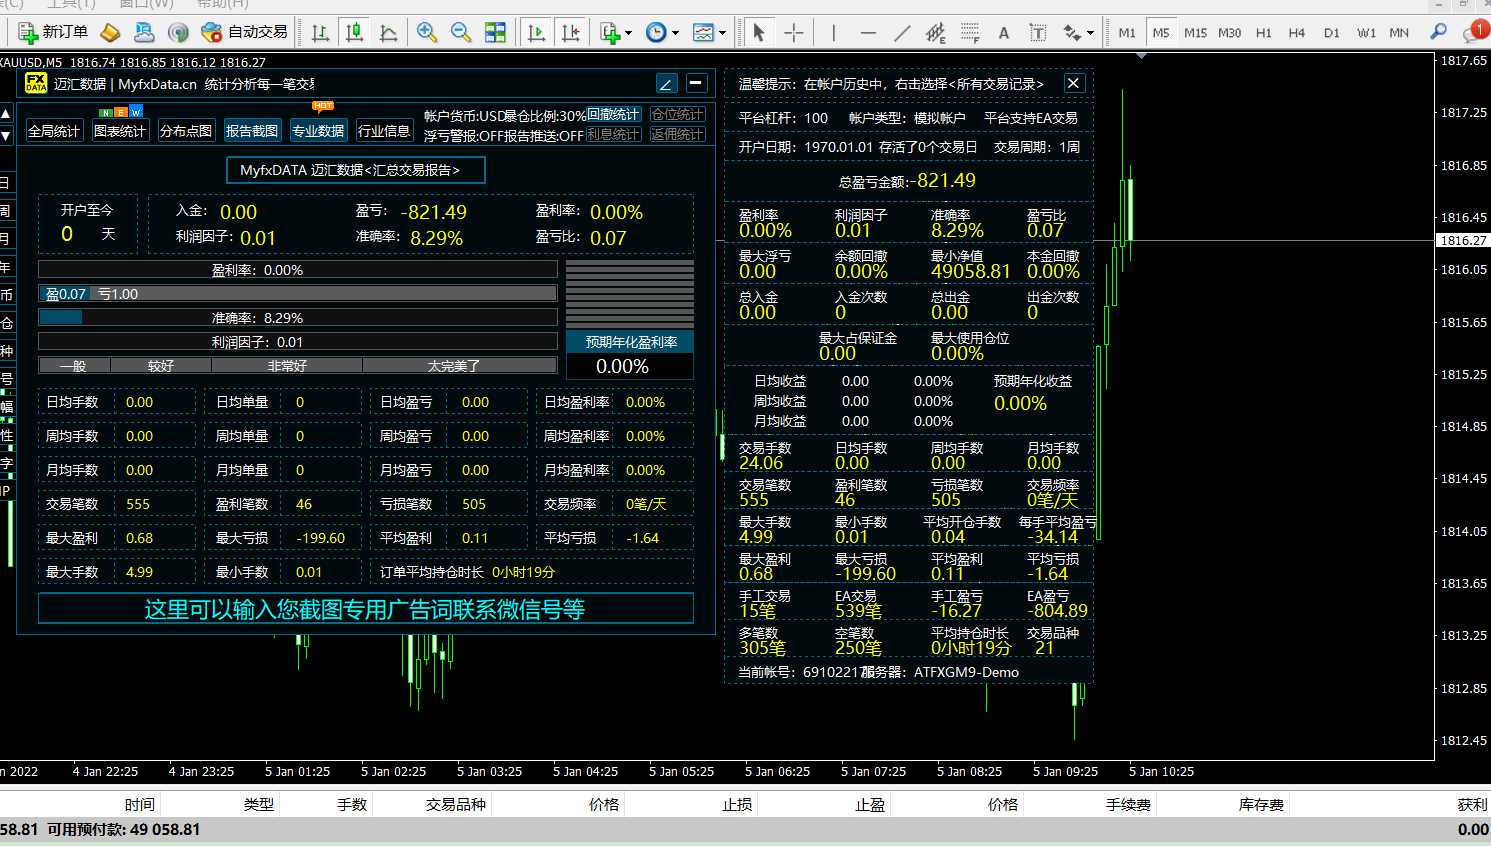The height and width of the screenshot is (846, 1491).
Task: Open the 报告截图 tab
Action: [x=252, y=130]
